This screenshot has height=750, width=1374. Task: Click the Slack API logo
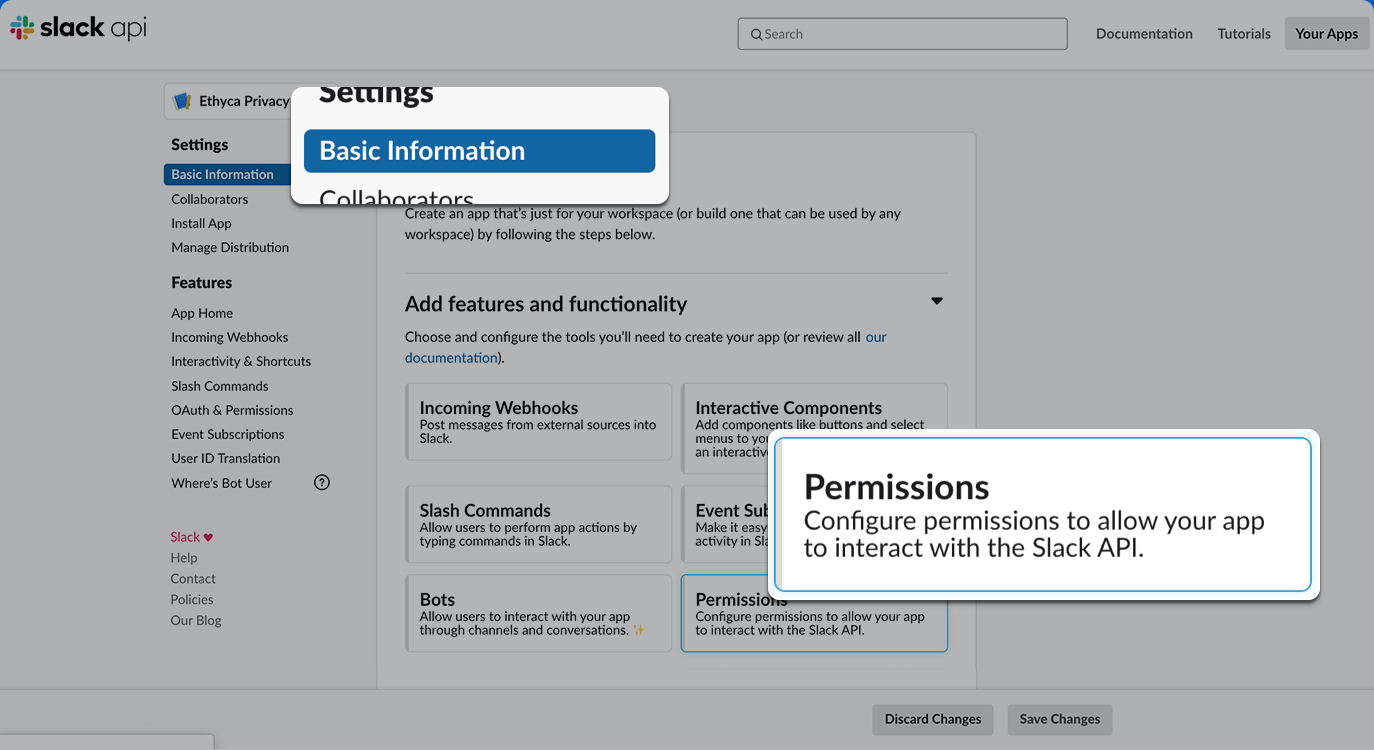coord(78,28)
